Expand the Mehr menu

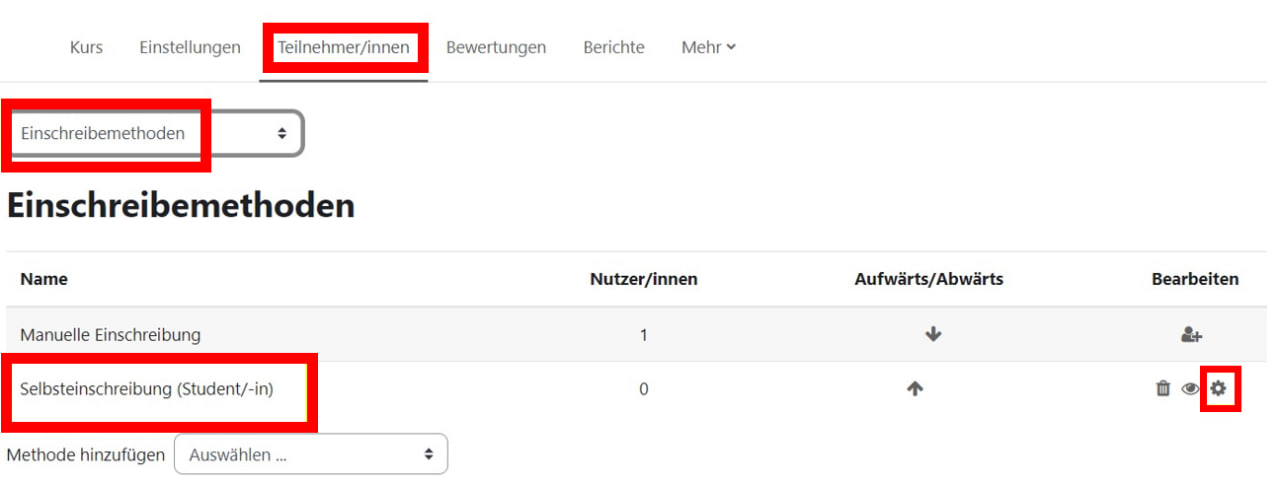(708, 47)
